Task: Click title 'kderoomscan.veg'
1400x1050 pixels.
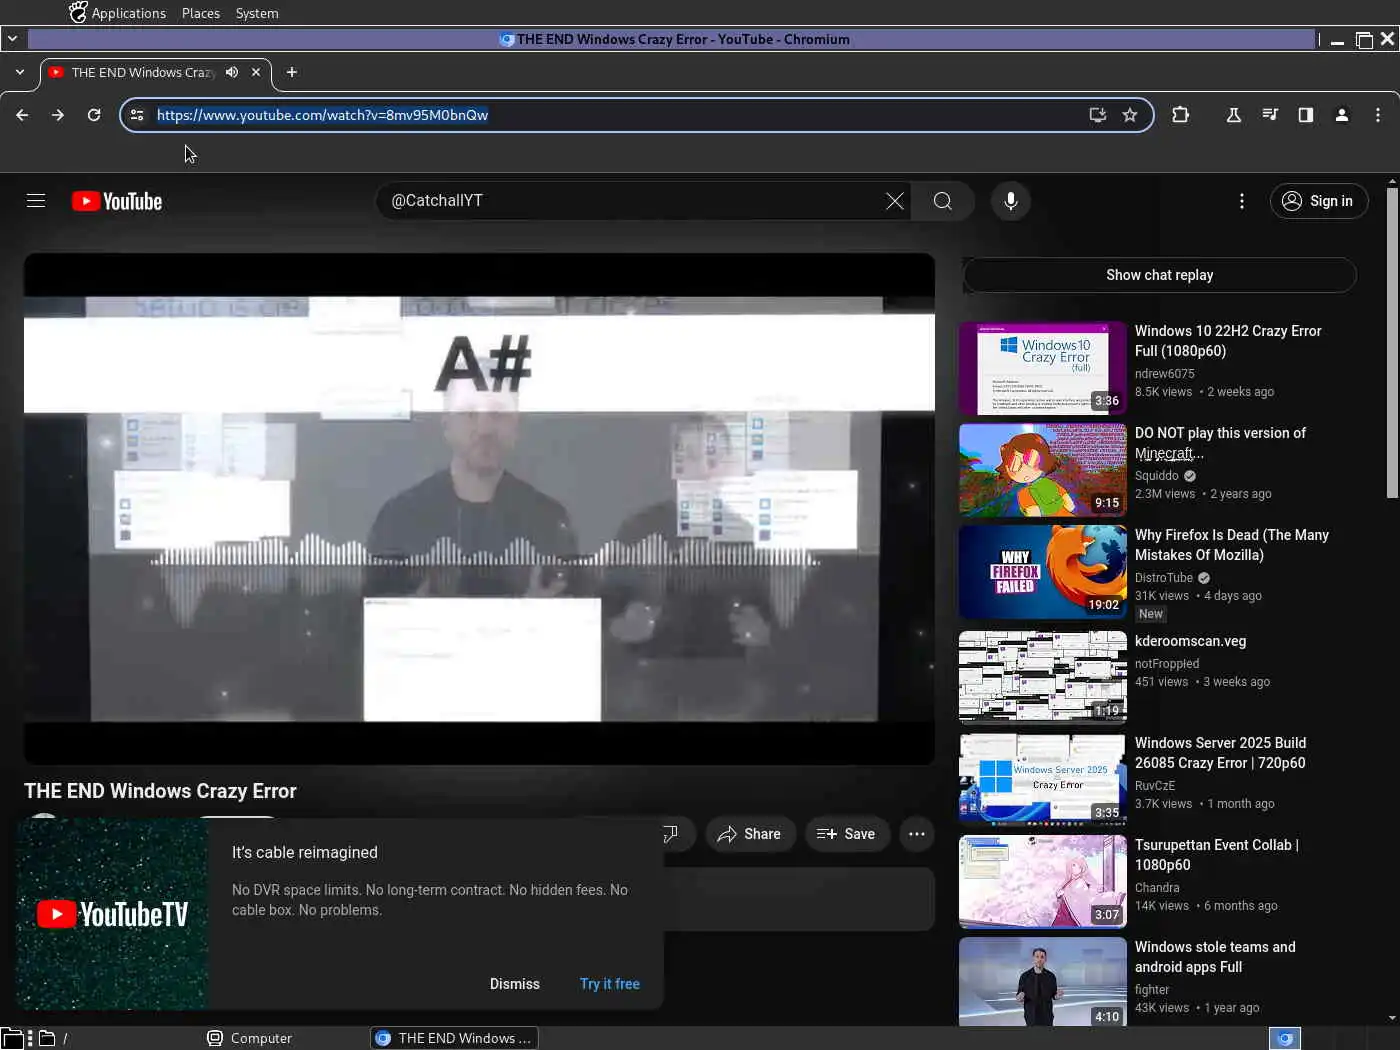Action: 1190,641
